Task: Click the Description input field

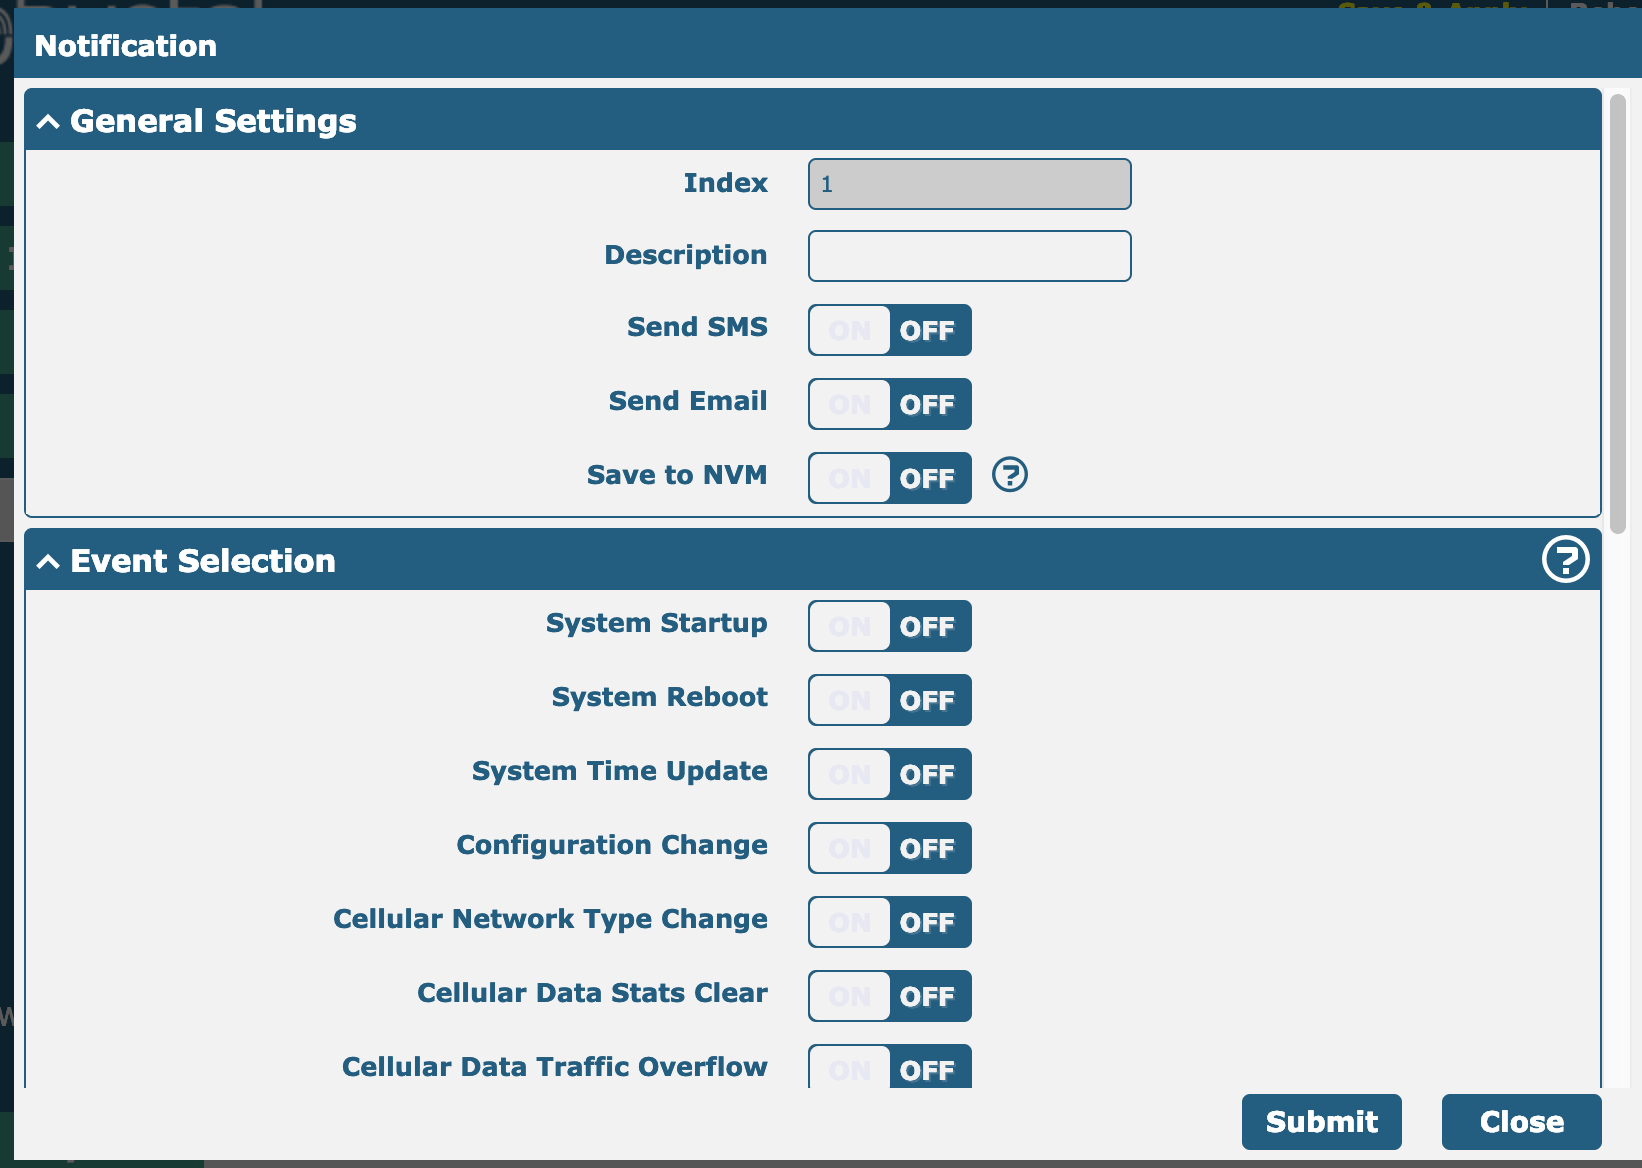Action: tap(970, 256)
